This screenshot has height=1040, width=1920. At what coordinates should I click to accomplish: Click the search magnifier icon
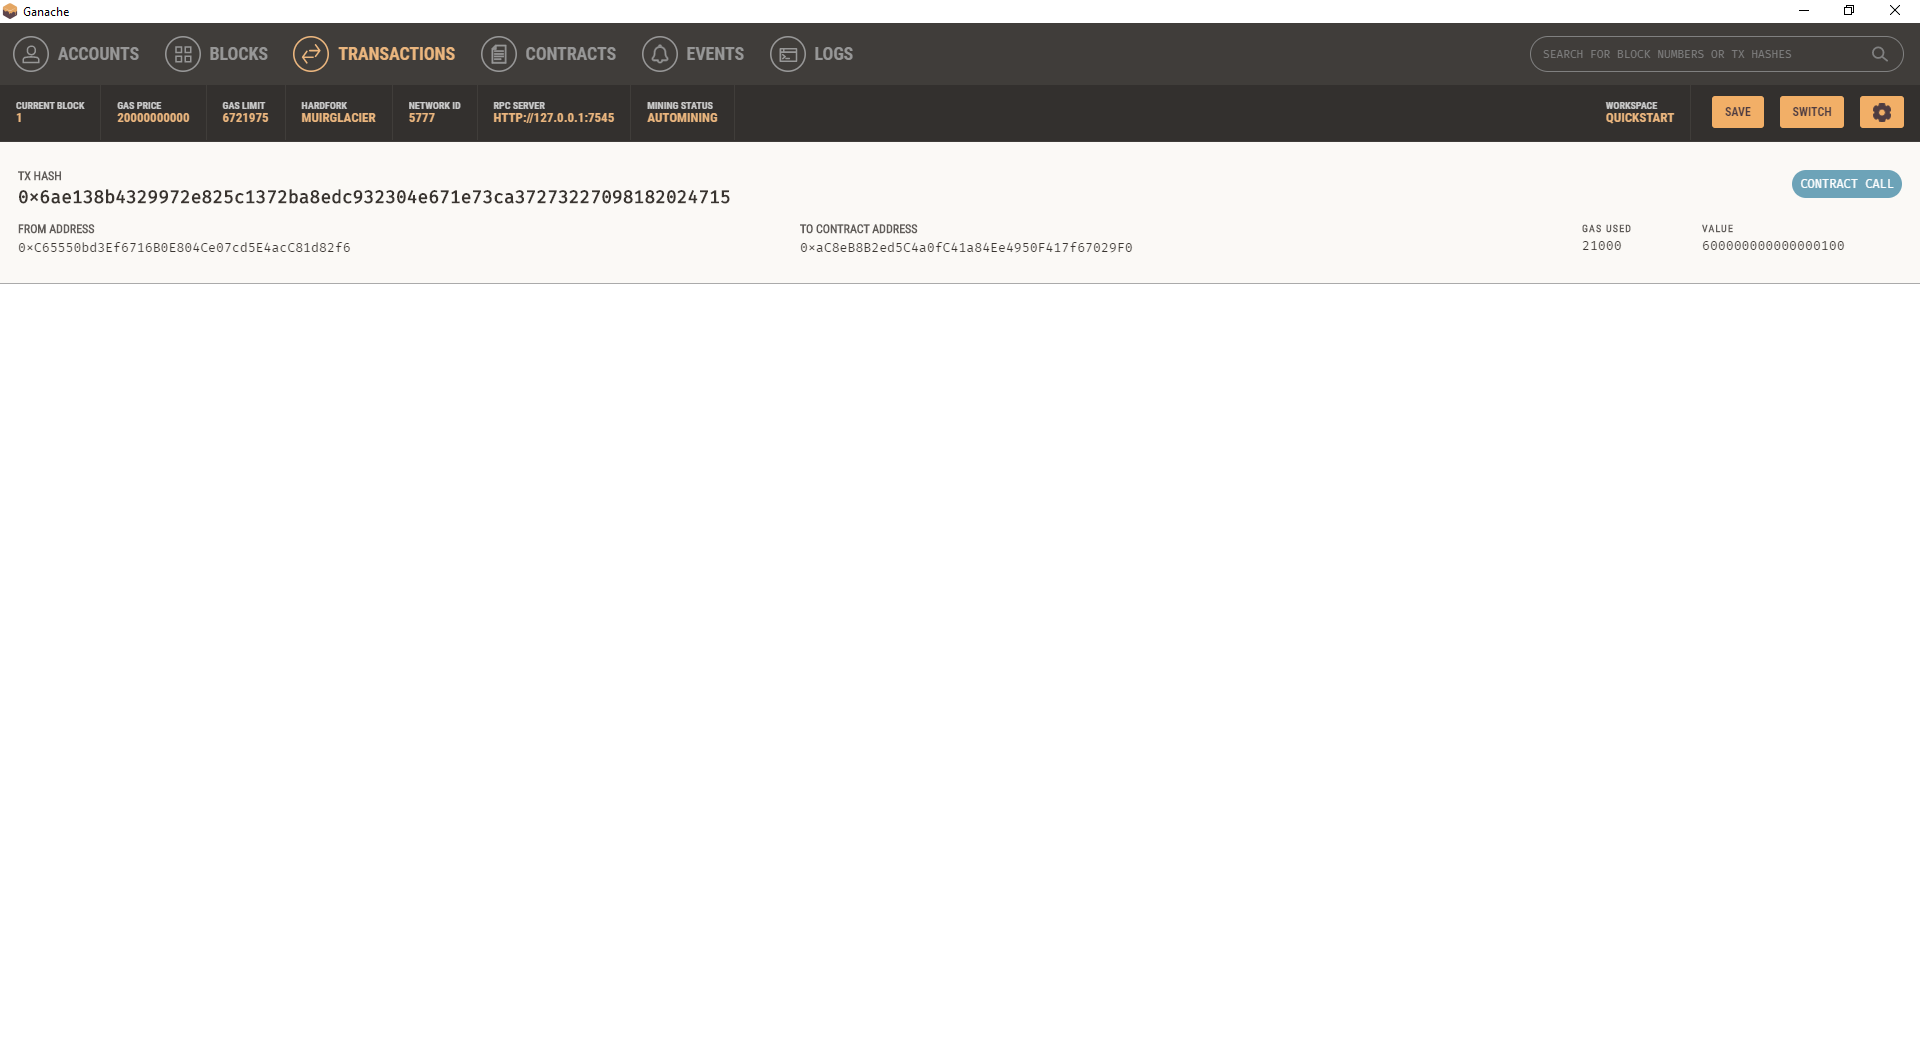tap(1880, 54)
